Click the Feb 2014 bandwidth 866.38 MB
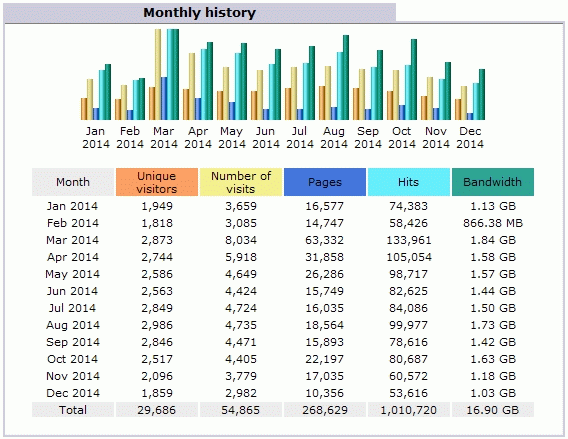This screenshot has width=568, height=439. tap(493, 223)
